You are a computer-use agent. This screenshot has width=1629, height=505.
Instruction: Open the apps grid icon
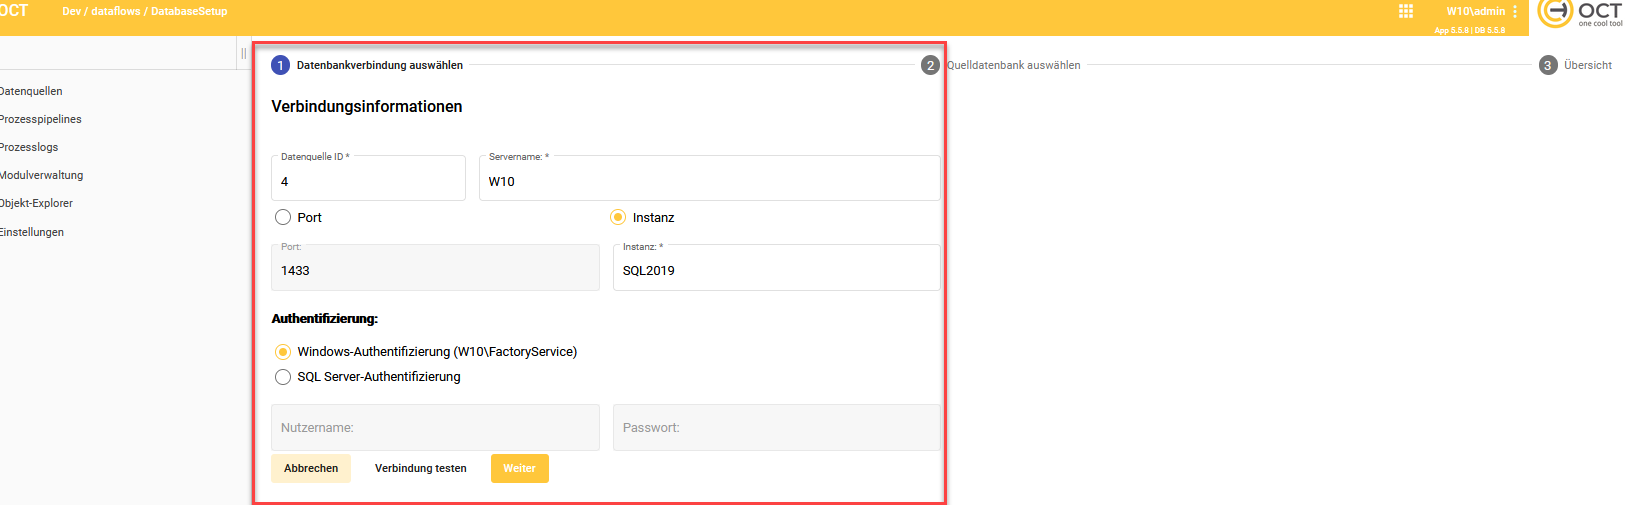[1405, 11]
